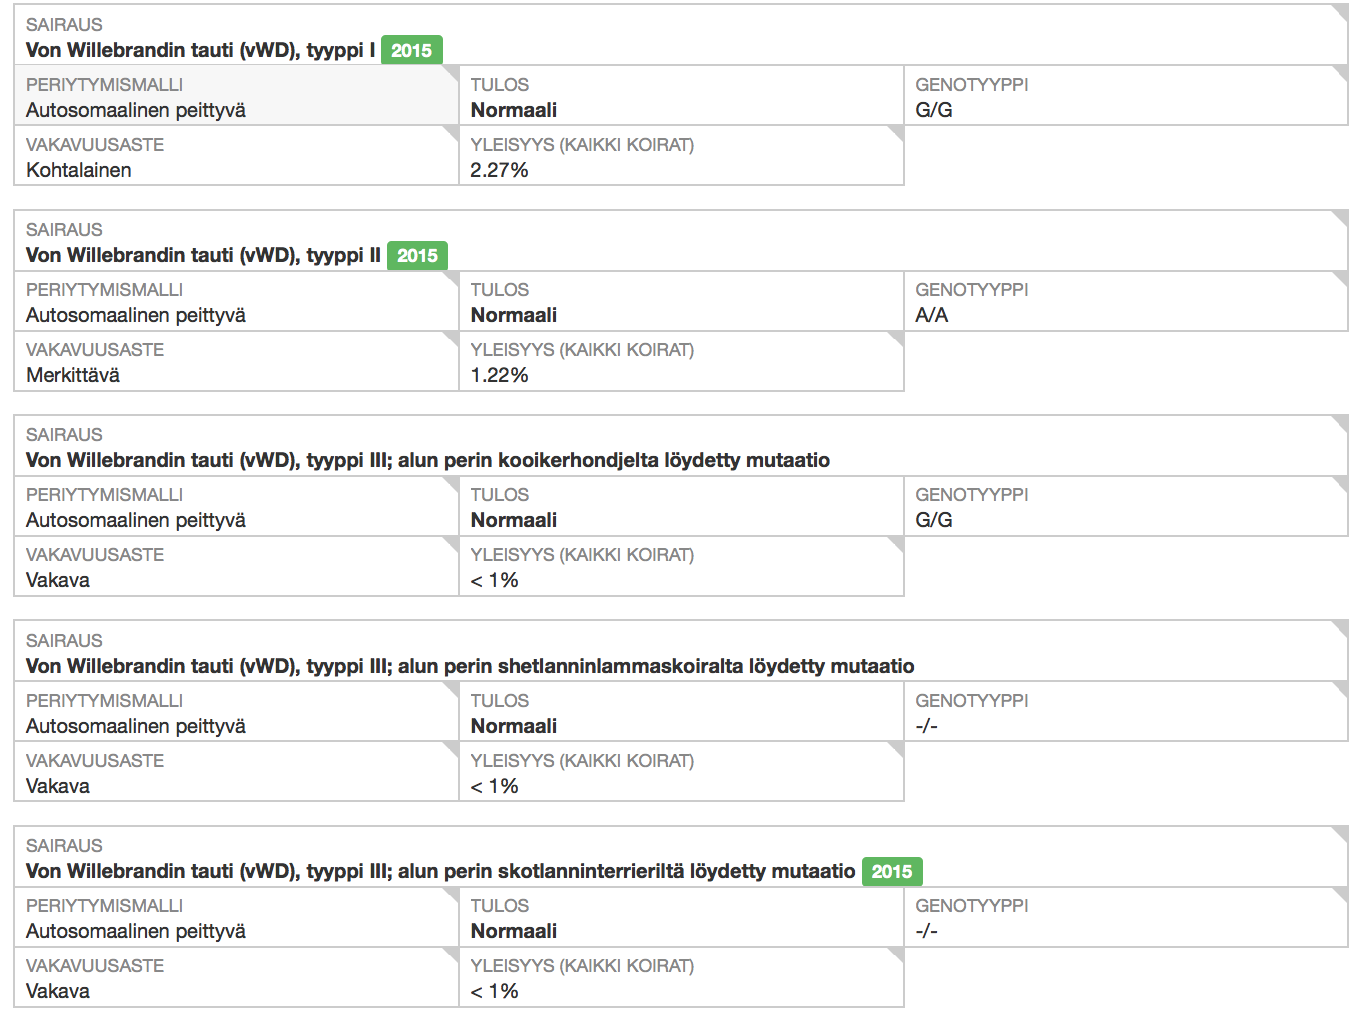Click corner icon in tyyppi I Genotyyppi G/G cell
Viewport: 1360px width, 1018px height.
click(x=1341, y=73)
